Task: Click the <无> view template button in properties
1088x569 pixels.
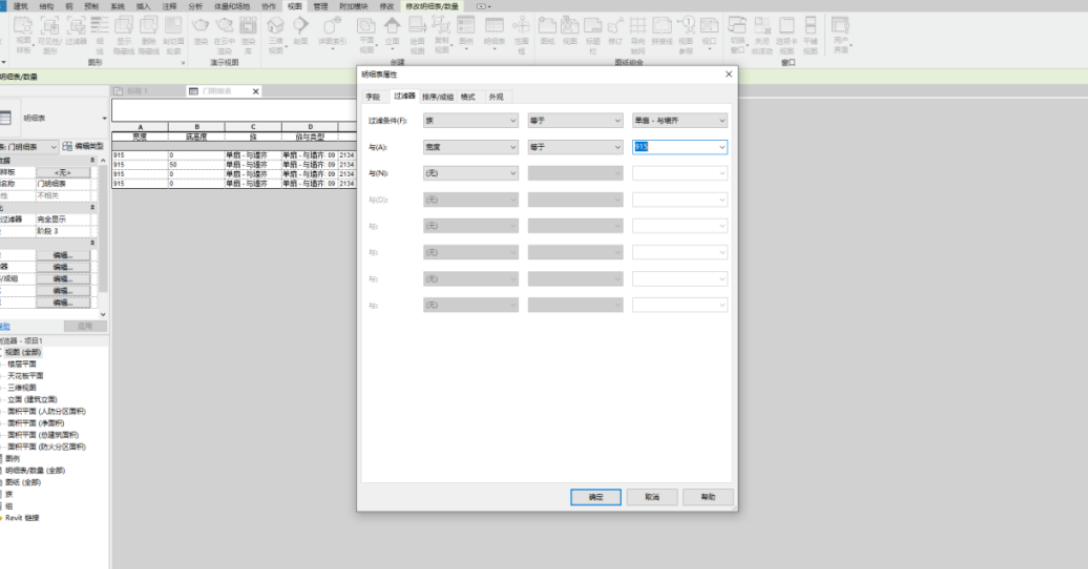Action: 62,172
